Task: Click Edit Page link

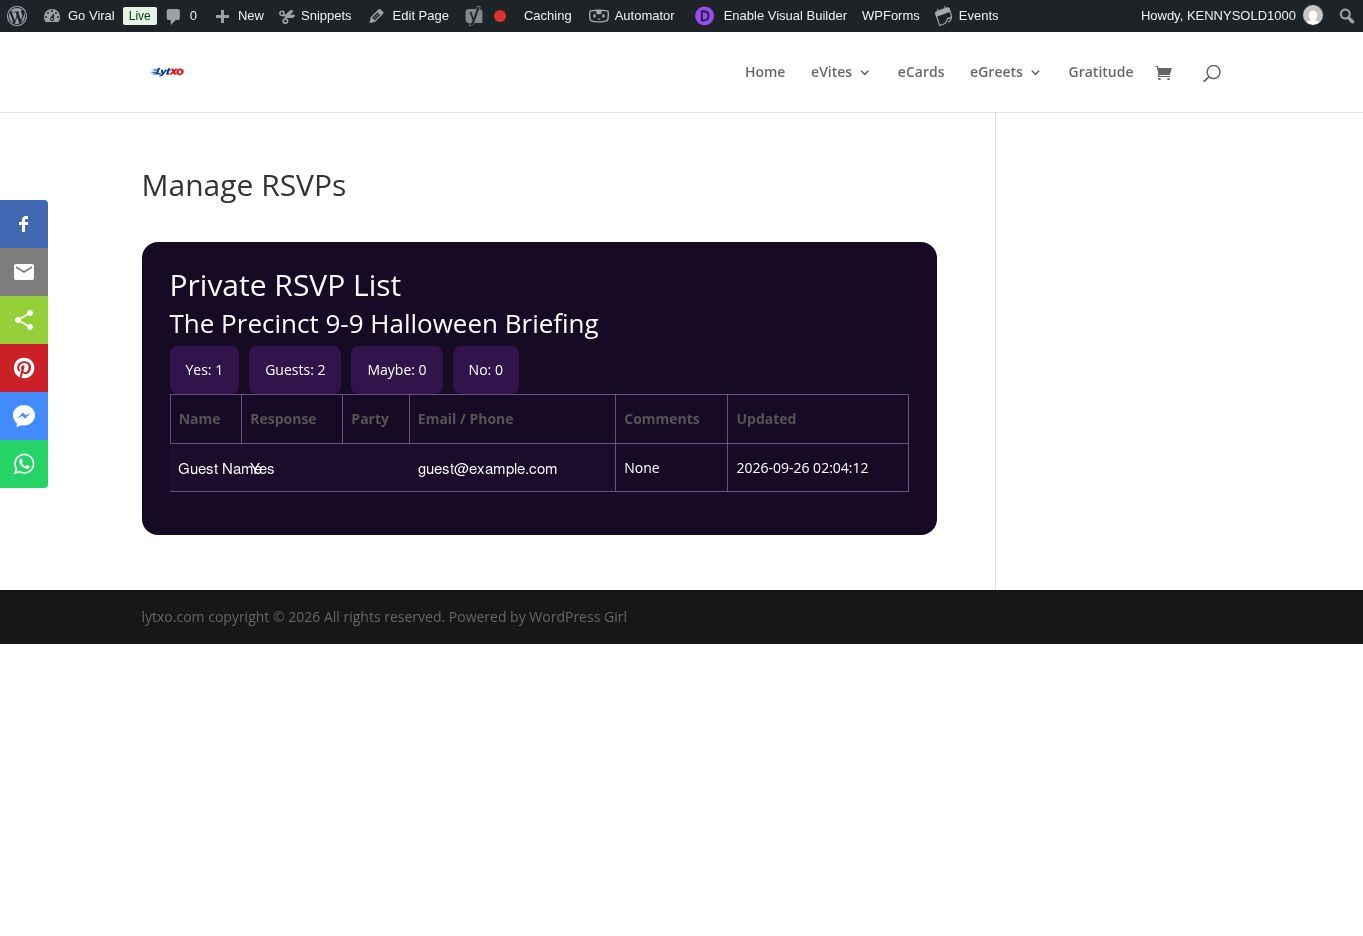Action: coord(408,16)
